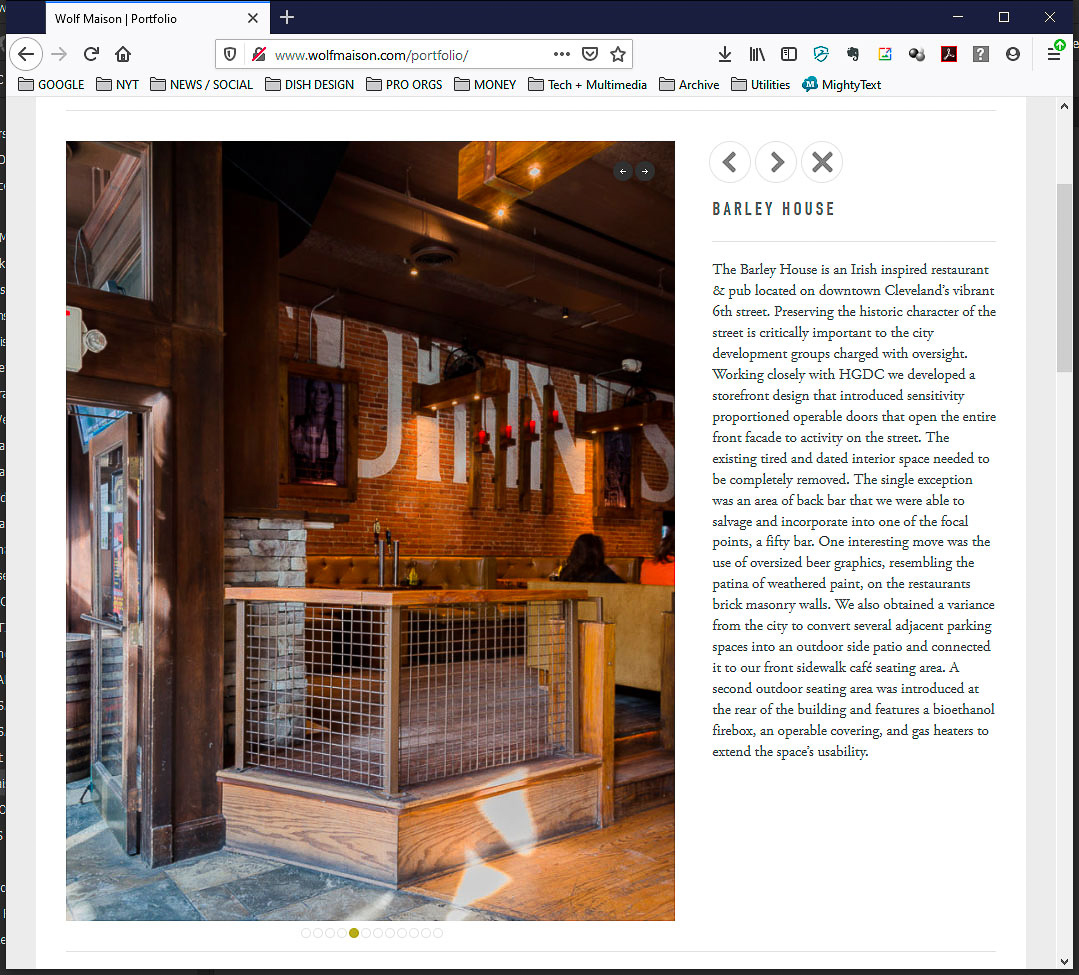Viewport: 1079px width, 975px height.
Task: Go to the browser home page
Action: (x=123, y=54)
